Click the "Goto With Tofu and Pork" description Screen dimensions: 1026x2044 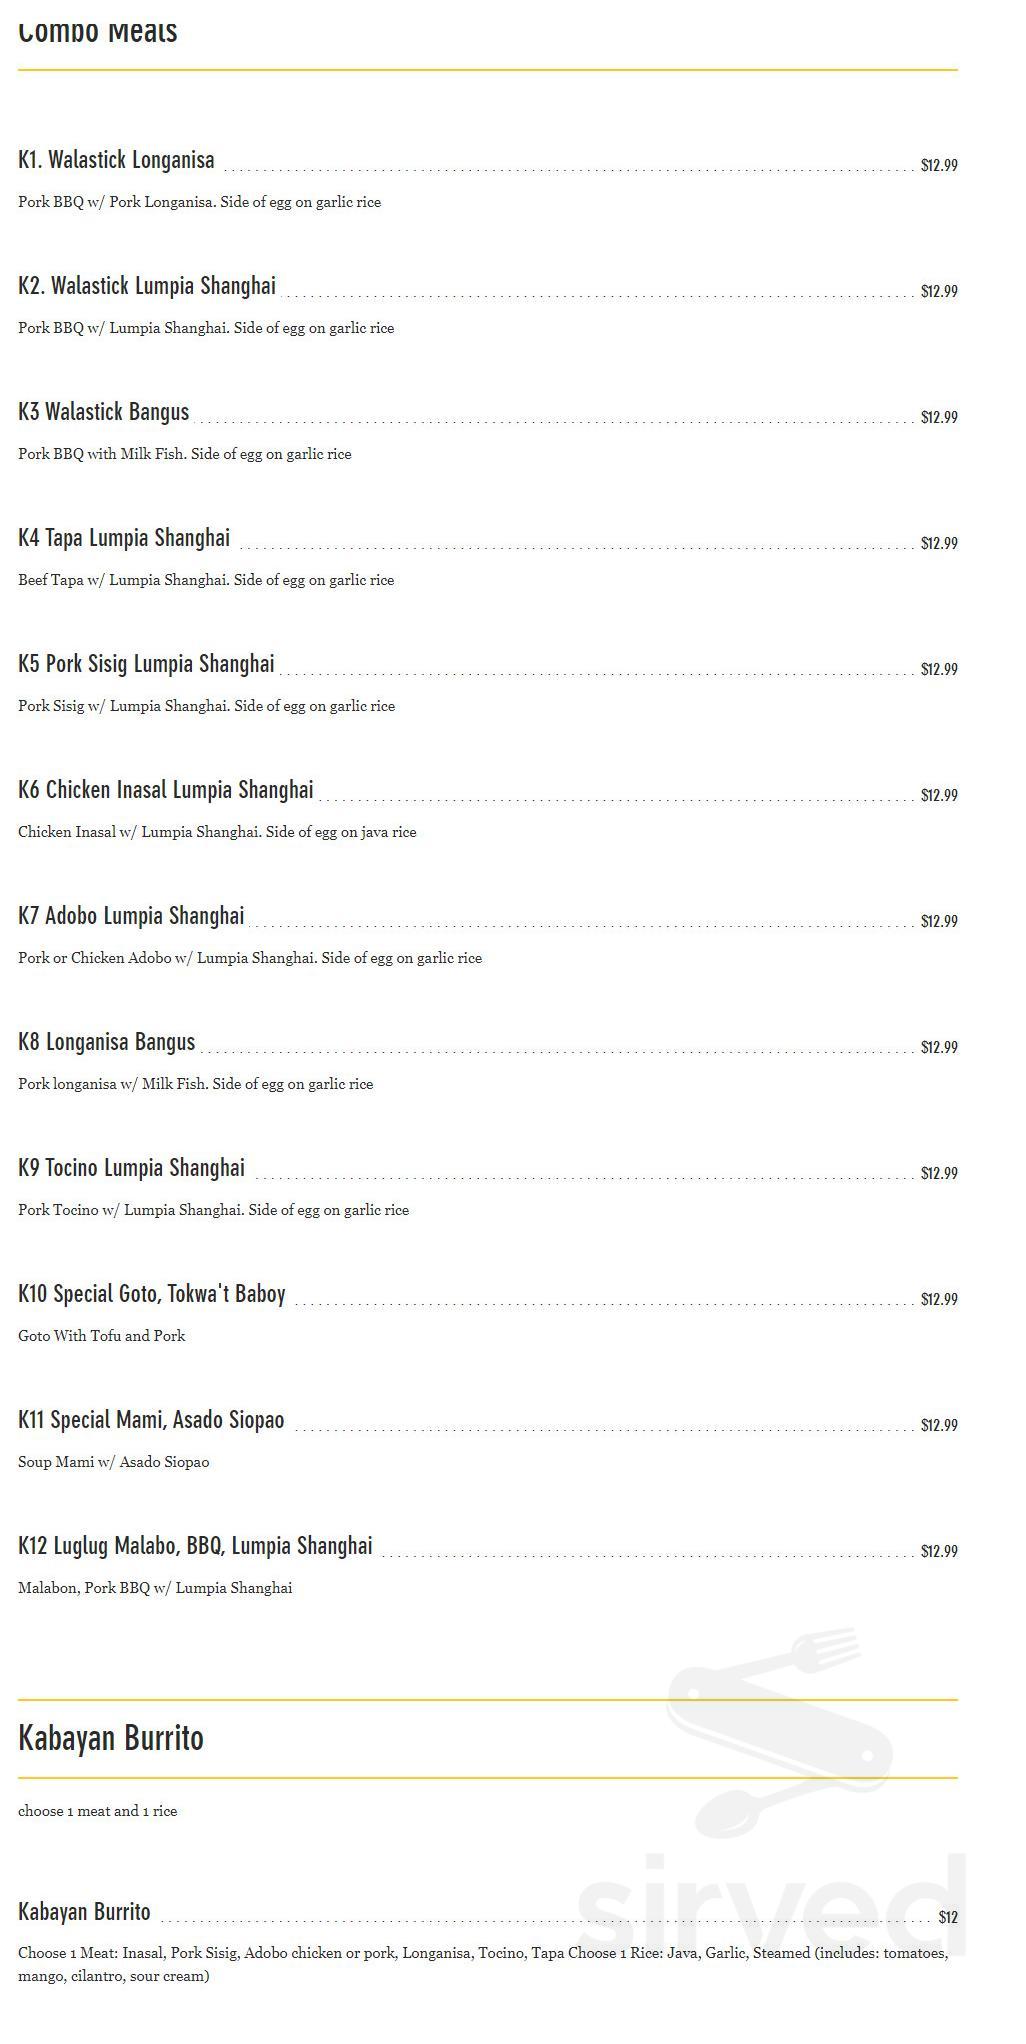102,1336
